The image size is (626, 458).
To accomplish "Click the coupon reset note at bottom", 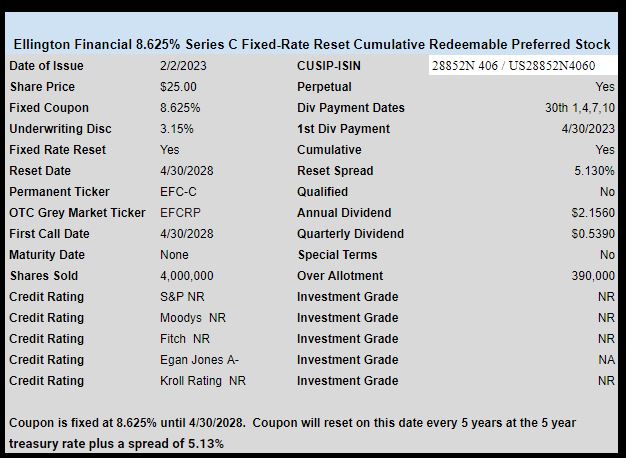I will (292, 433).
